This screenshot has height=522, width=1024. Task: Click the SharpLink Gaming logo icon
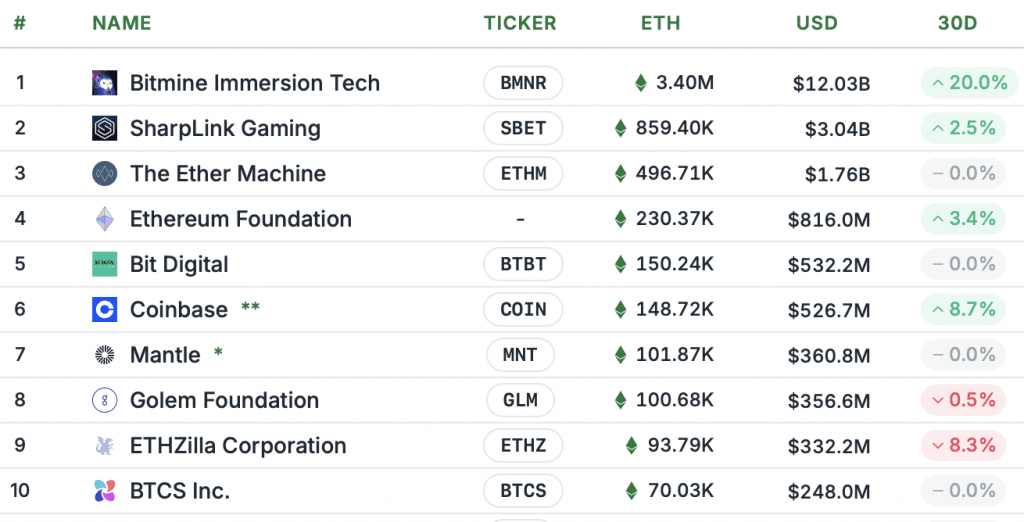click(x=104, y=128)
